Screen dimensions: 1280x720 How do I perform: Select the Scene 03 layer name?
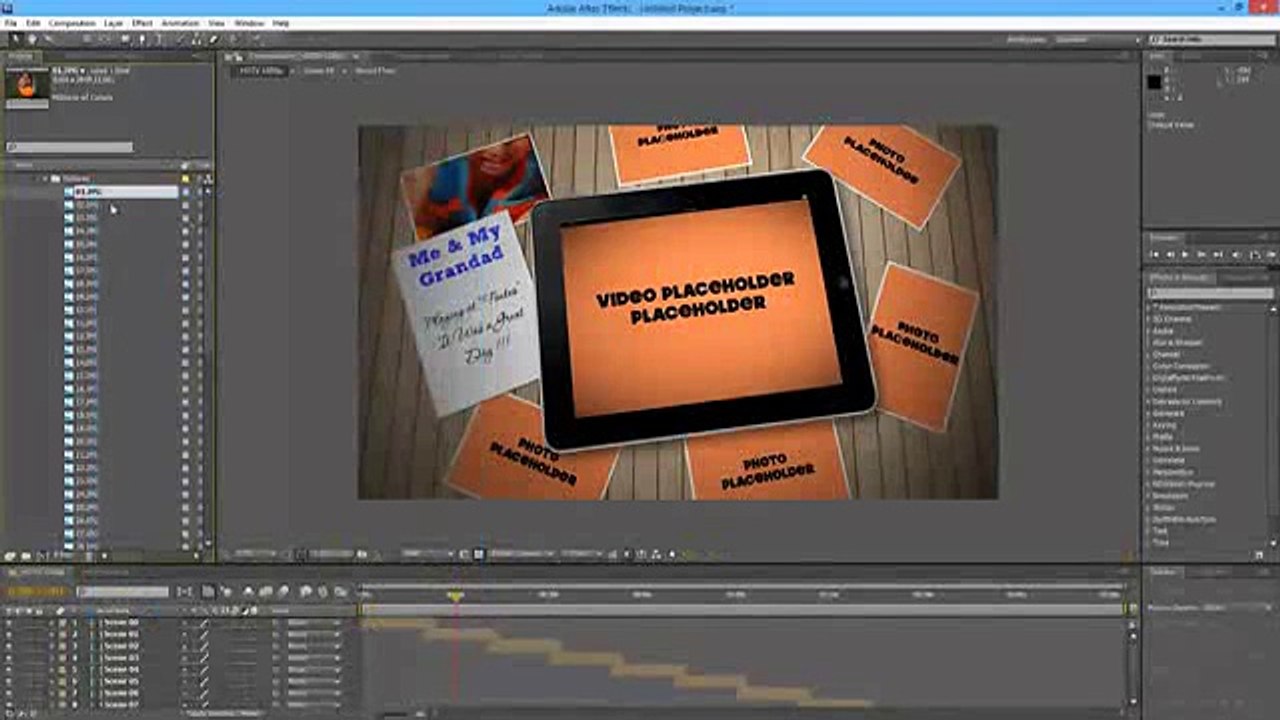120,658
